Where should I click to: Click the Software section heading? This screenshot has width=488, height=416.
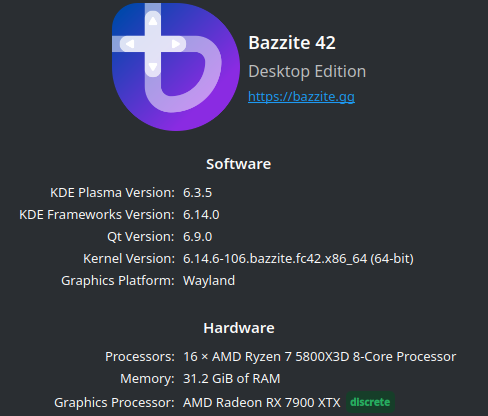tap(239, 164)
